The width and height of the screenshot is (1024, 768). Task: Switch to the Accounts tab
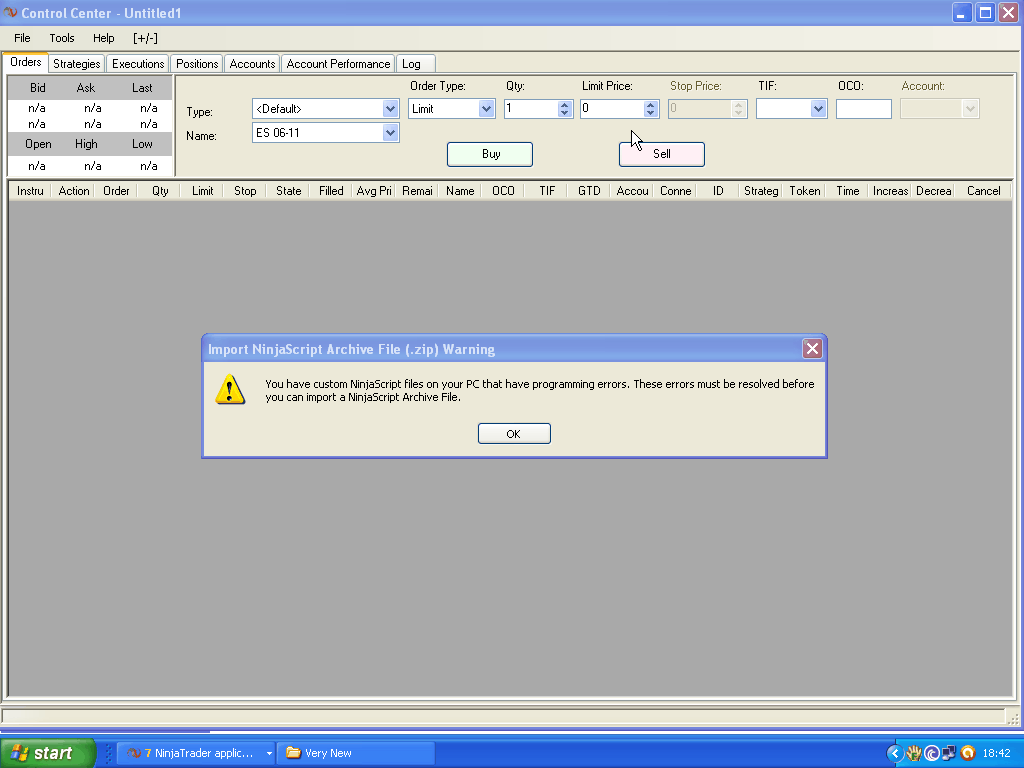[x=252, y=63]
